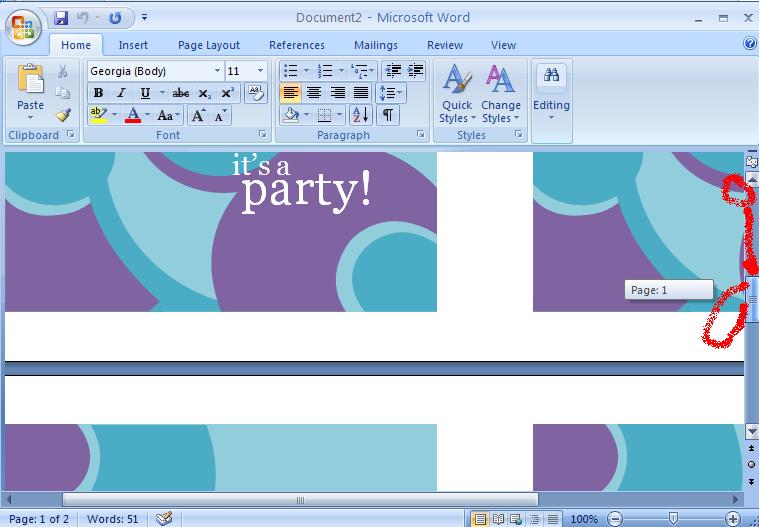
Task: Click zoom slider handle
Action: click(673, 519)
